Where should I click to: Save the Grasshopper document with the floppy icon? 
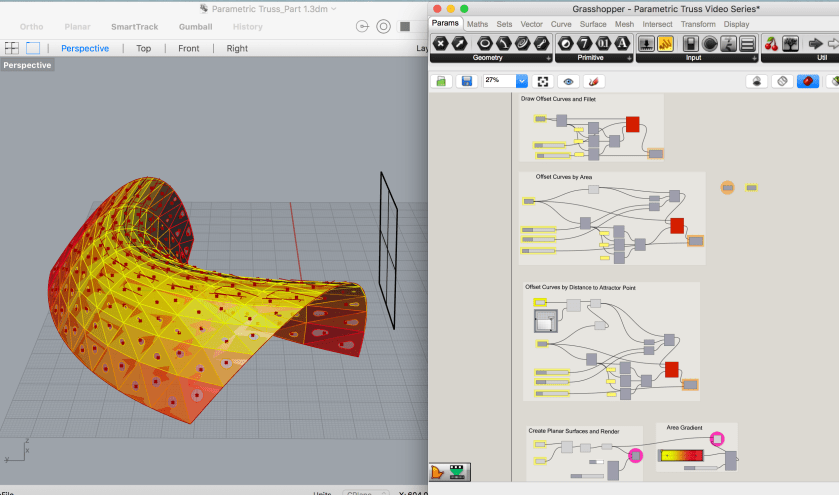click(466, 81)
